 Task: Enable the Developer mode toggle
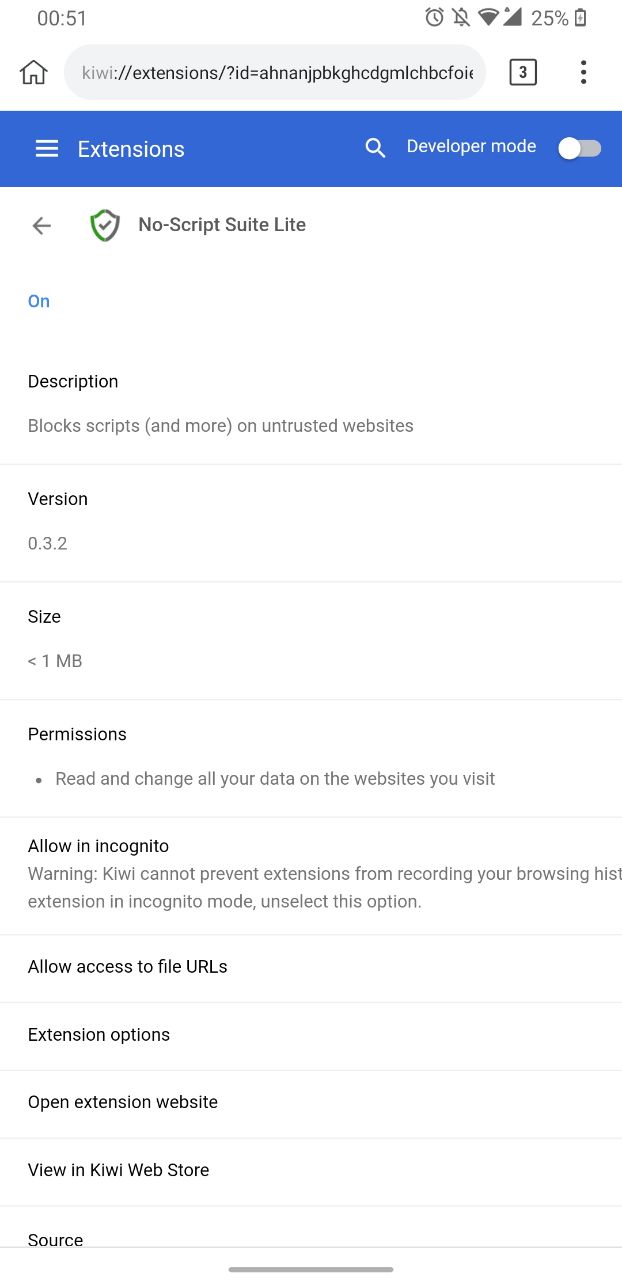[579, 148]
